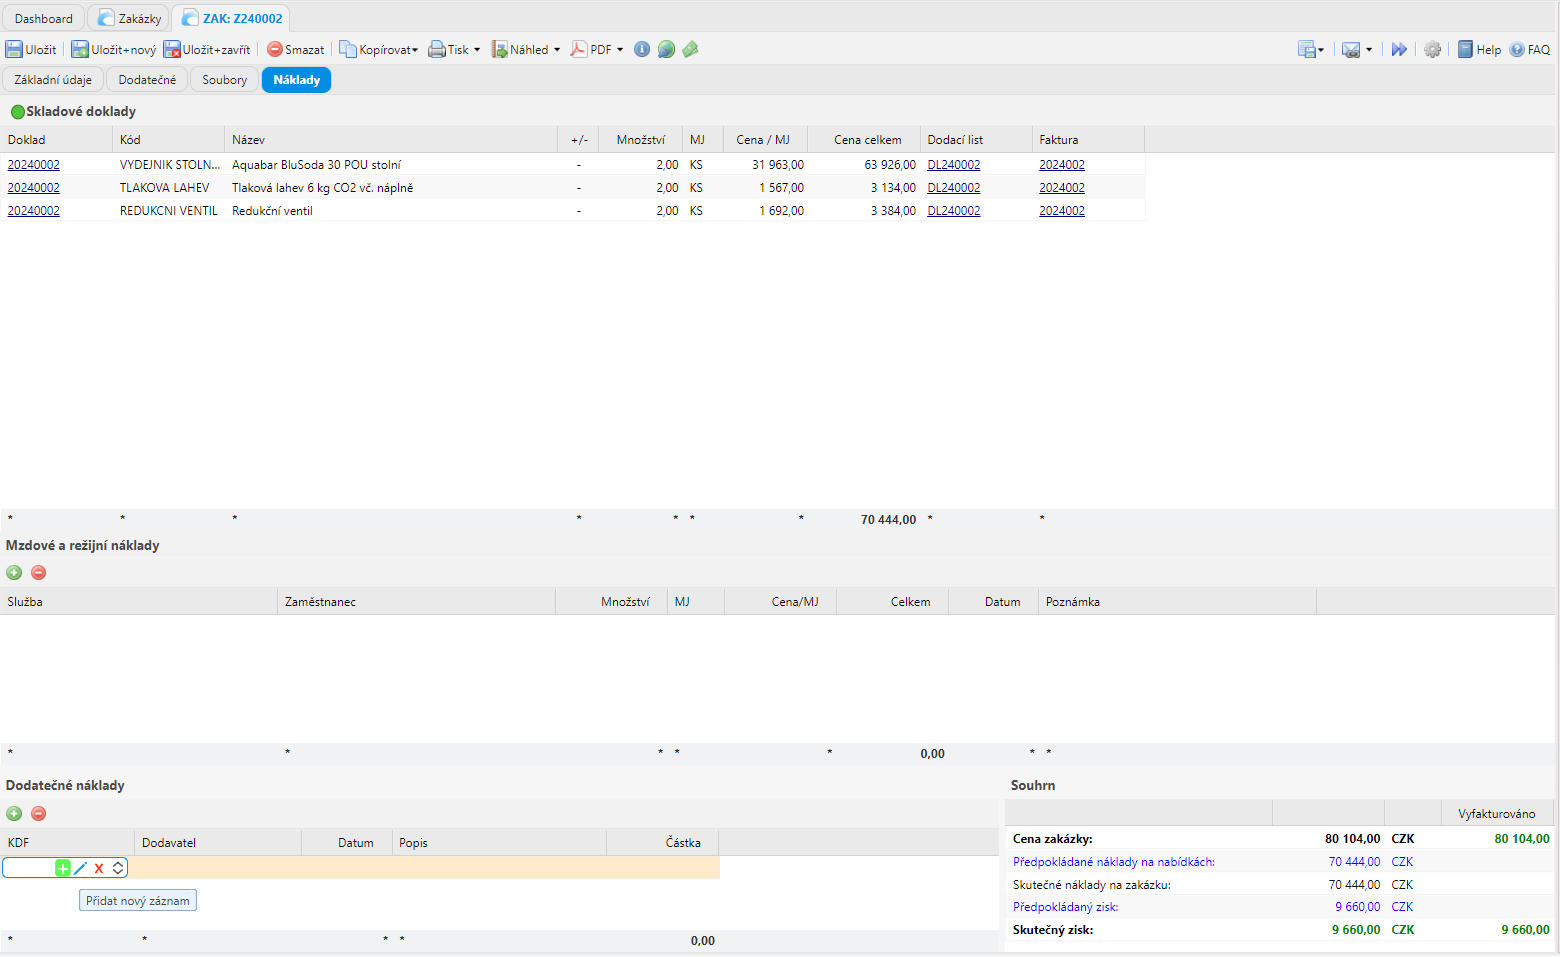Sort stock documents by Doklad column
Screen dimensions: 1560x957
[56, 140]
